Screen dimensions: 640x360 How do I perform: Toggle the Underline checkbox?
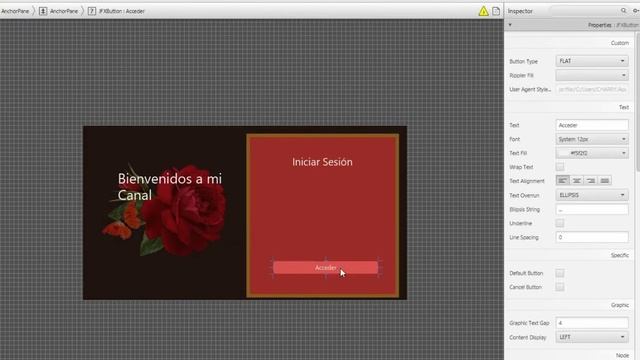[x=560, y=223]
